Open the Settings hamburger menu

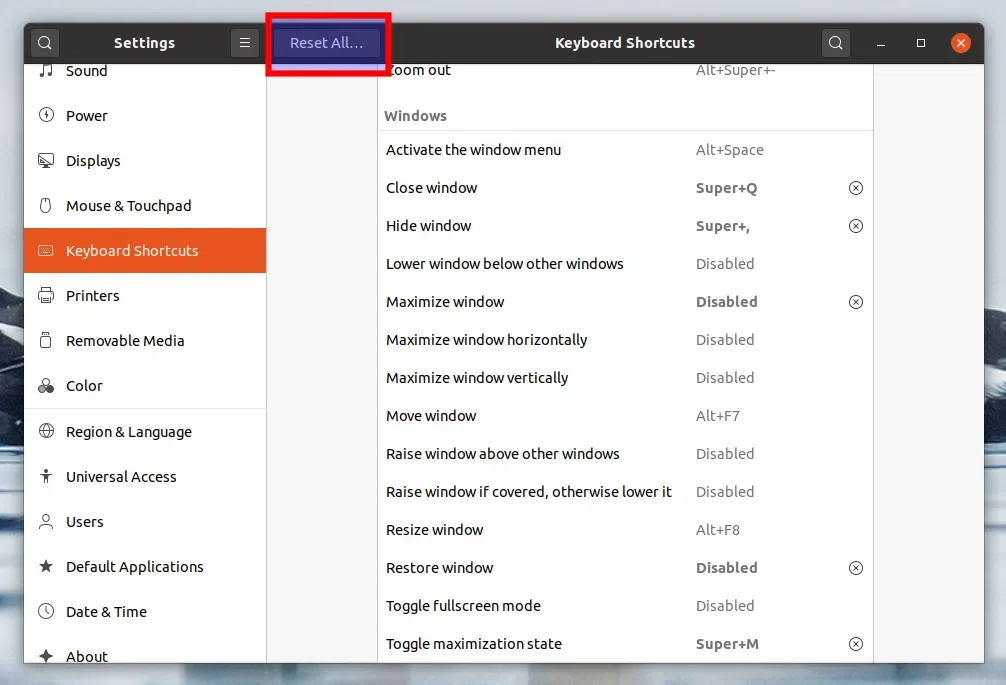click(245, 43)
